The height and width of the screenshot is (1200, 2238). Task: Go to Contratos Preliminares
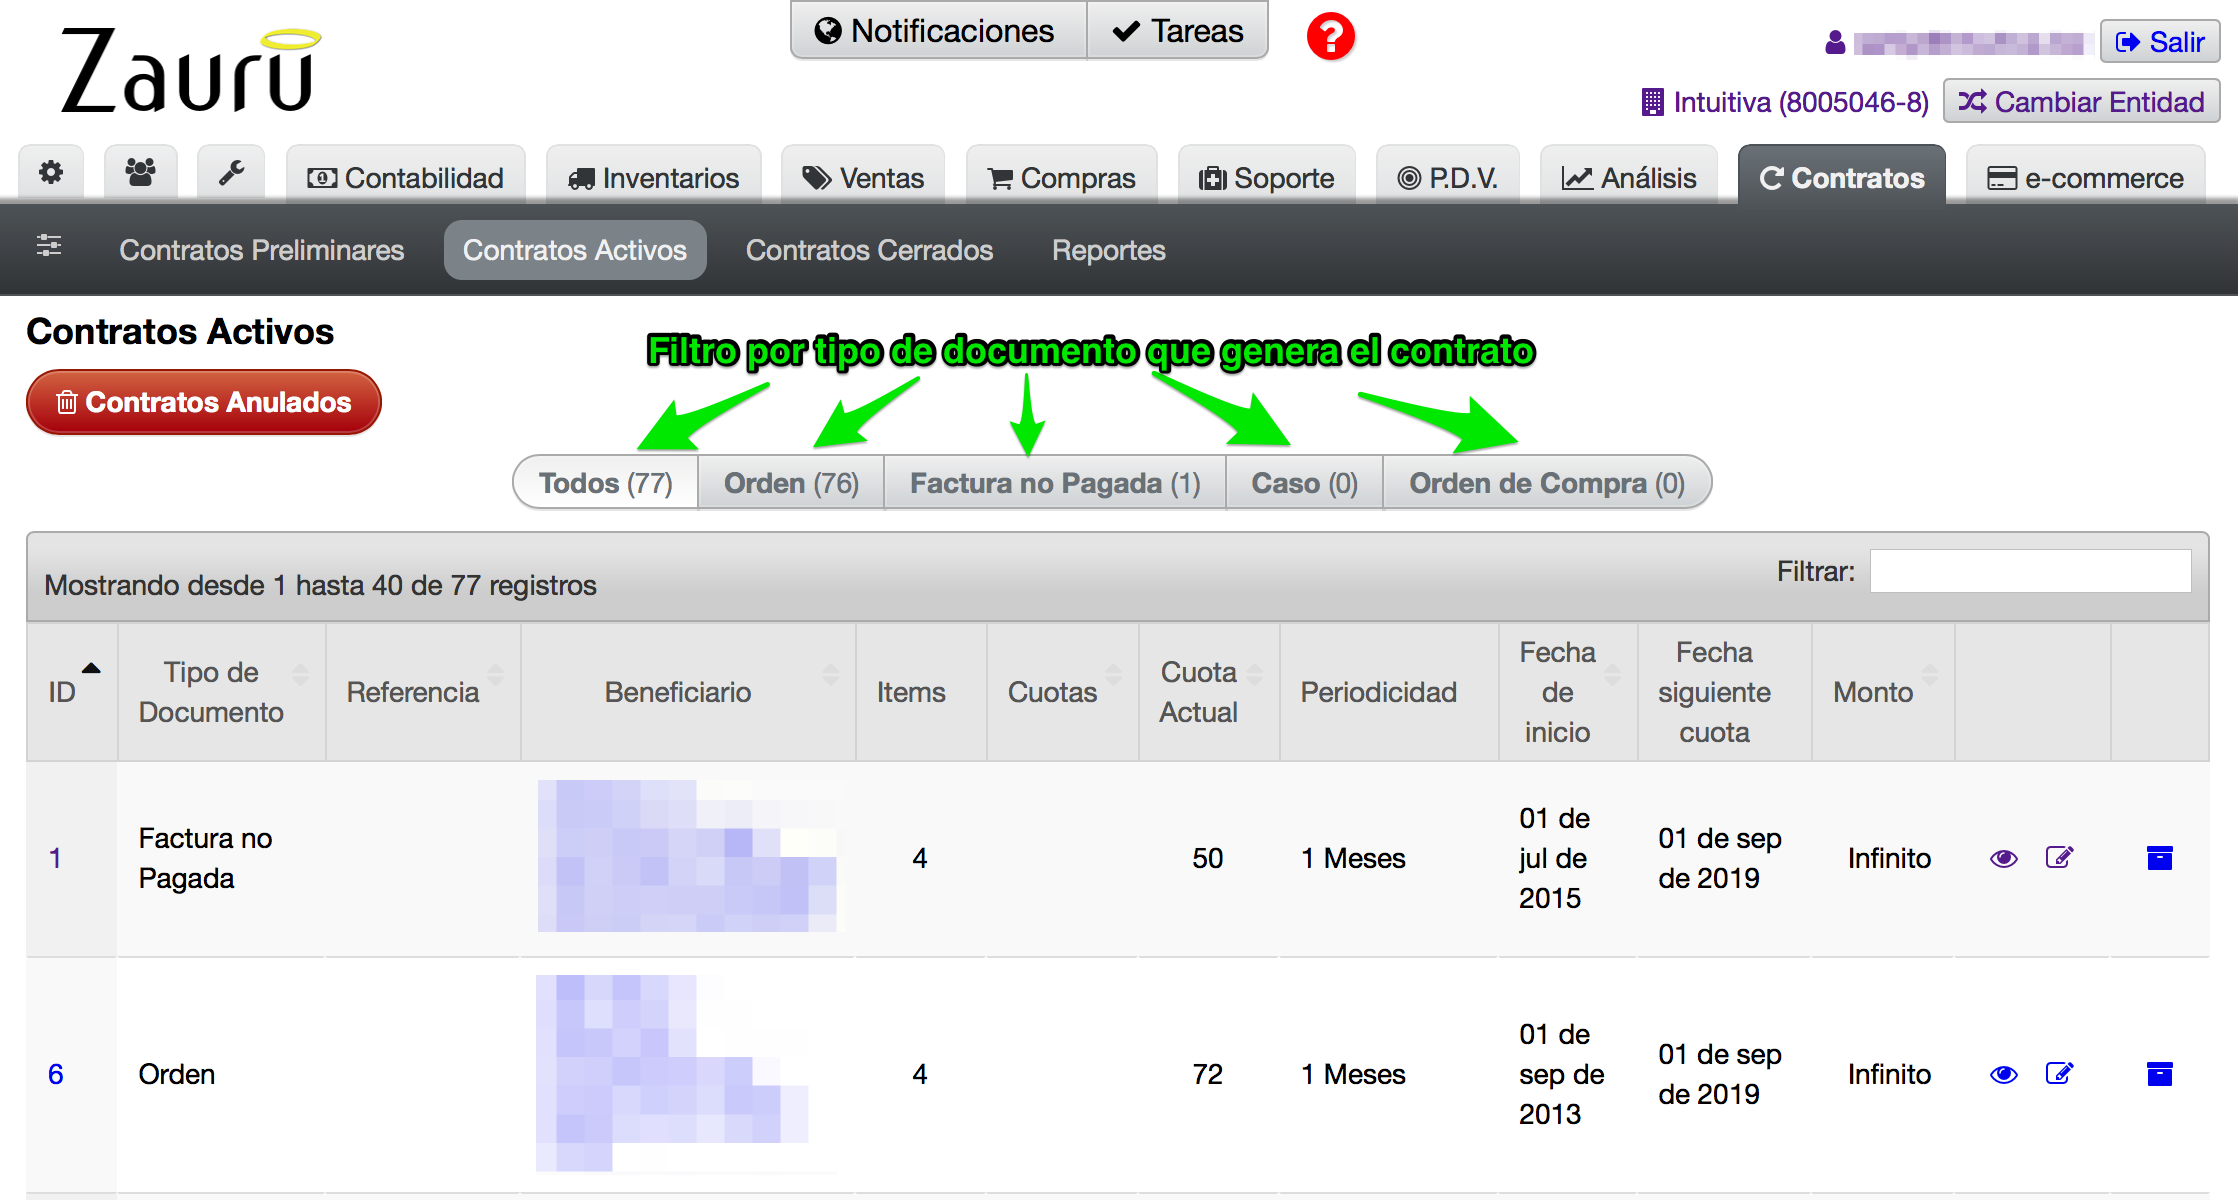coord(262,250)
